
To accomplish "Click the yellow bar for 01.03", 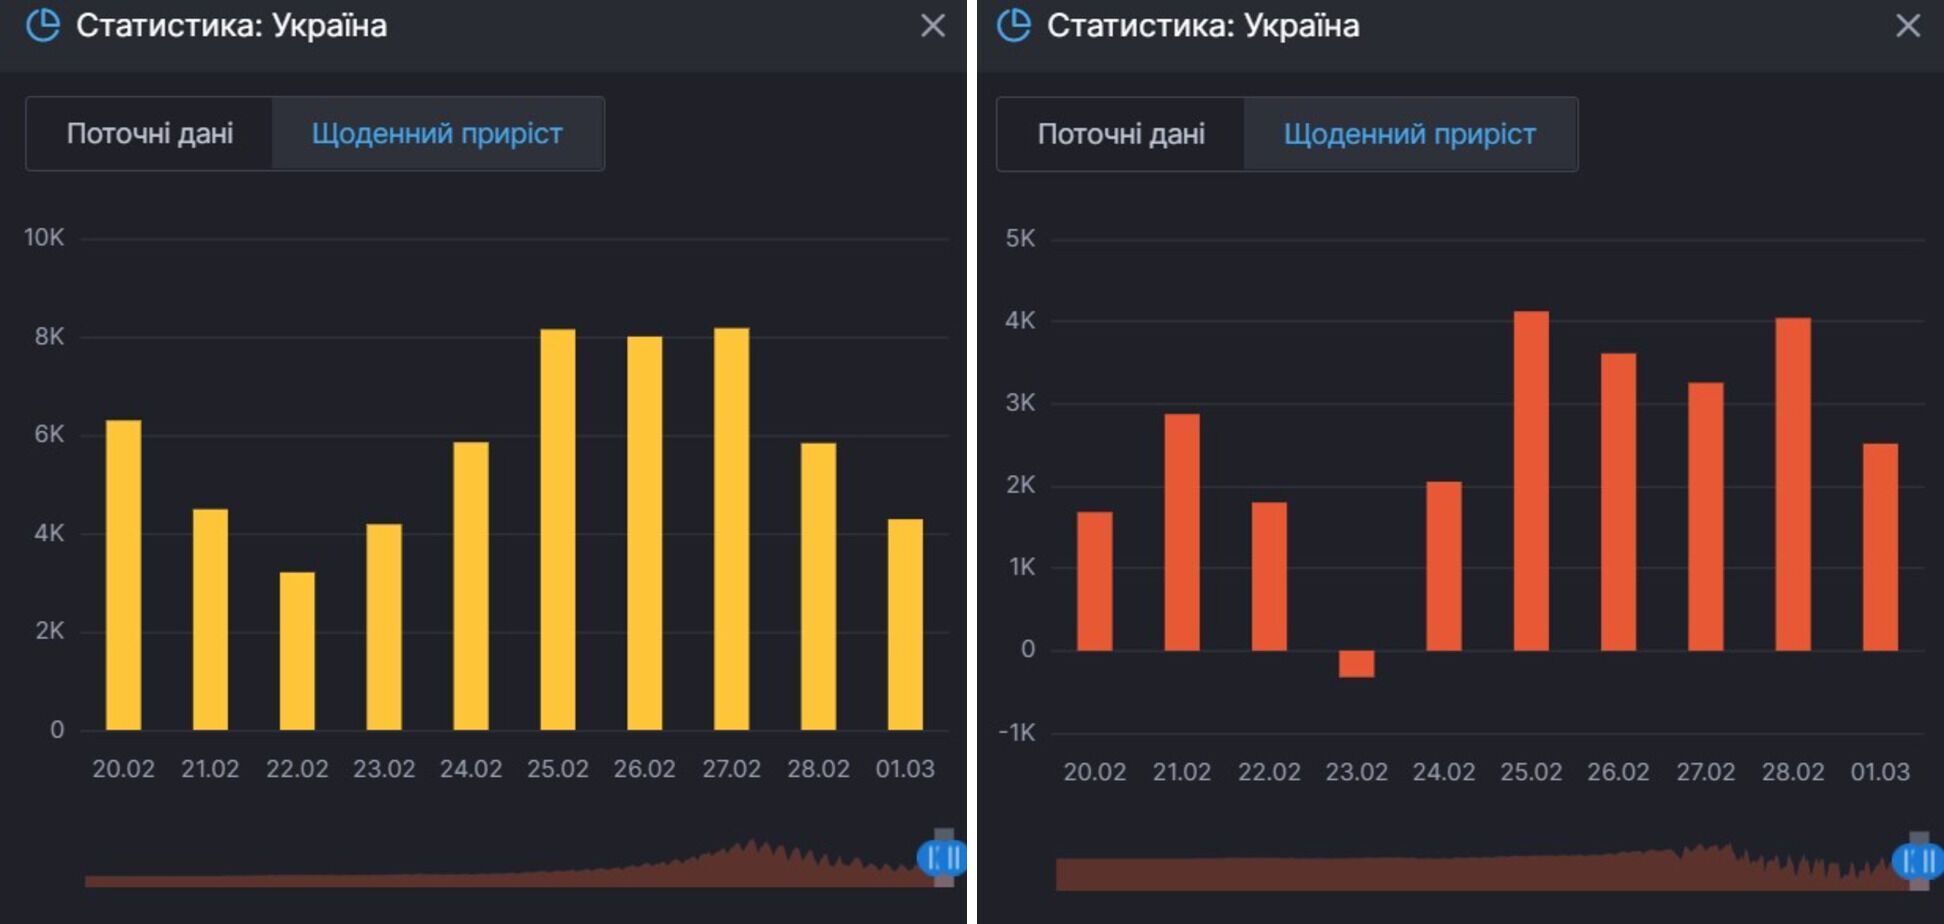I will tap(905, 625).
